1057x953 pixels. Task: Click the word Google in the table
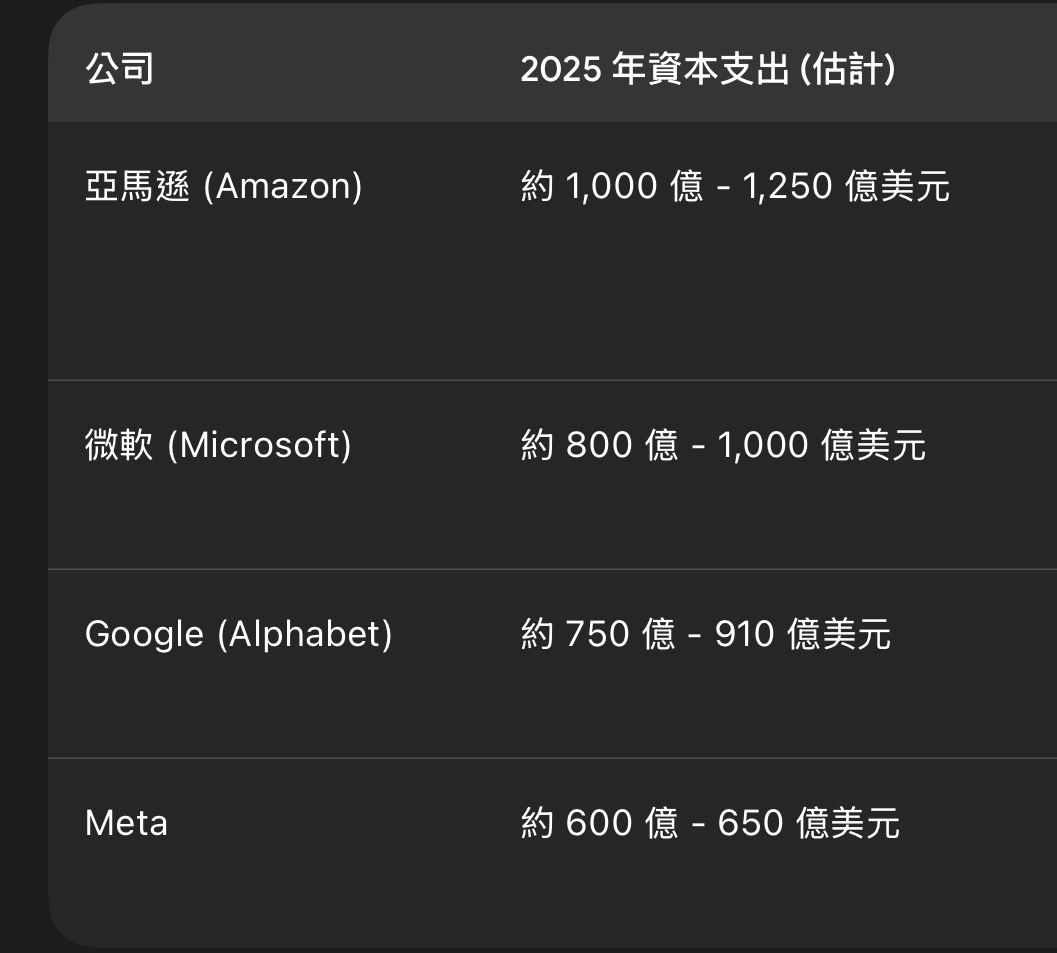(144, 634)
